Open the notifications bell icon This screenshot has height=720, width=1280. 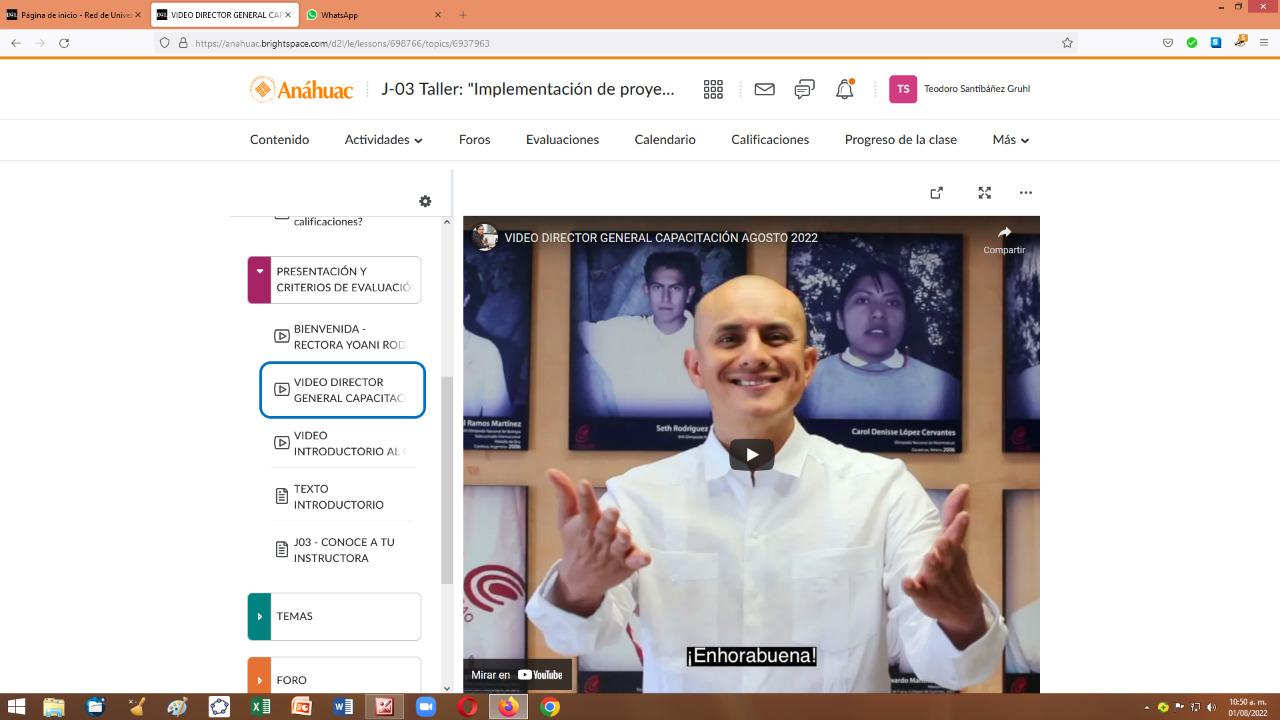tap(845, 89)
